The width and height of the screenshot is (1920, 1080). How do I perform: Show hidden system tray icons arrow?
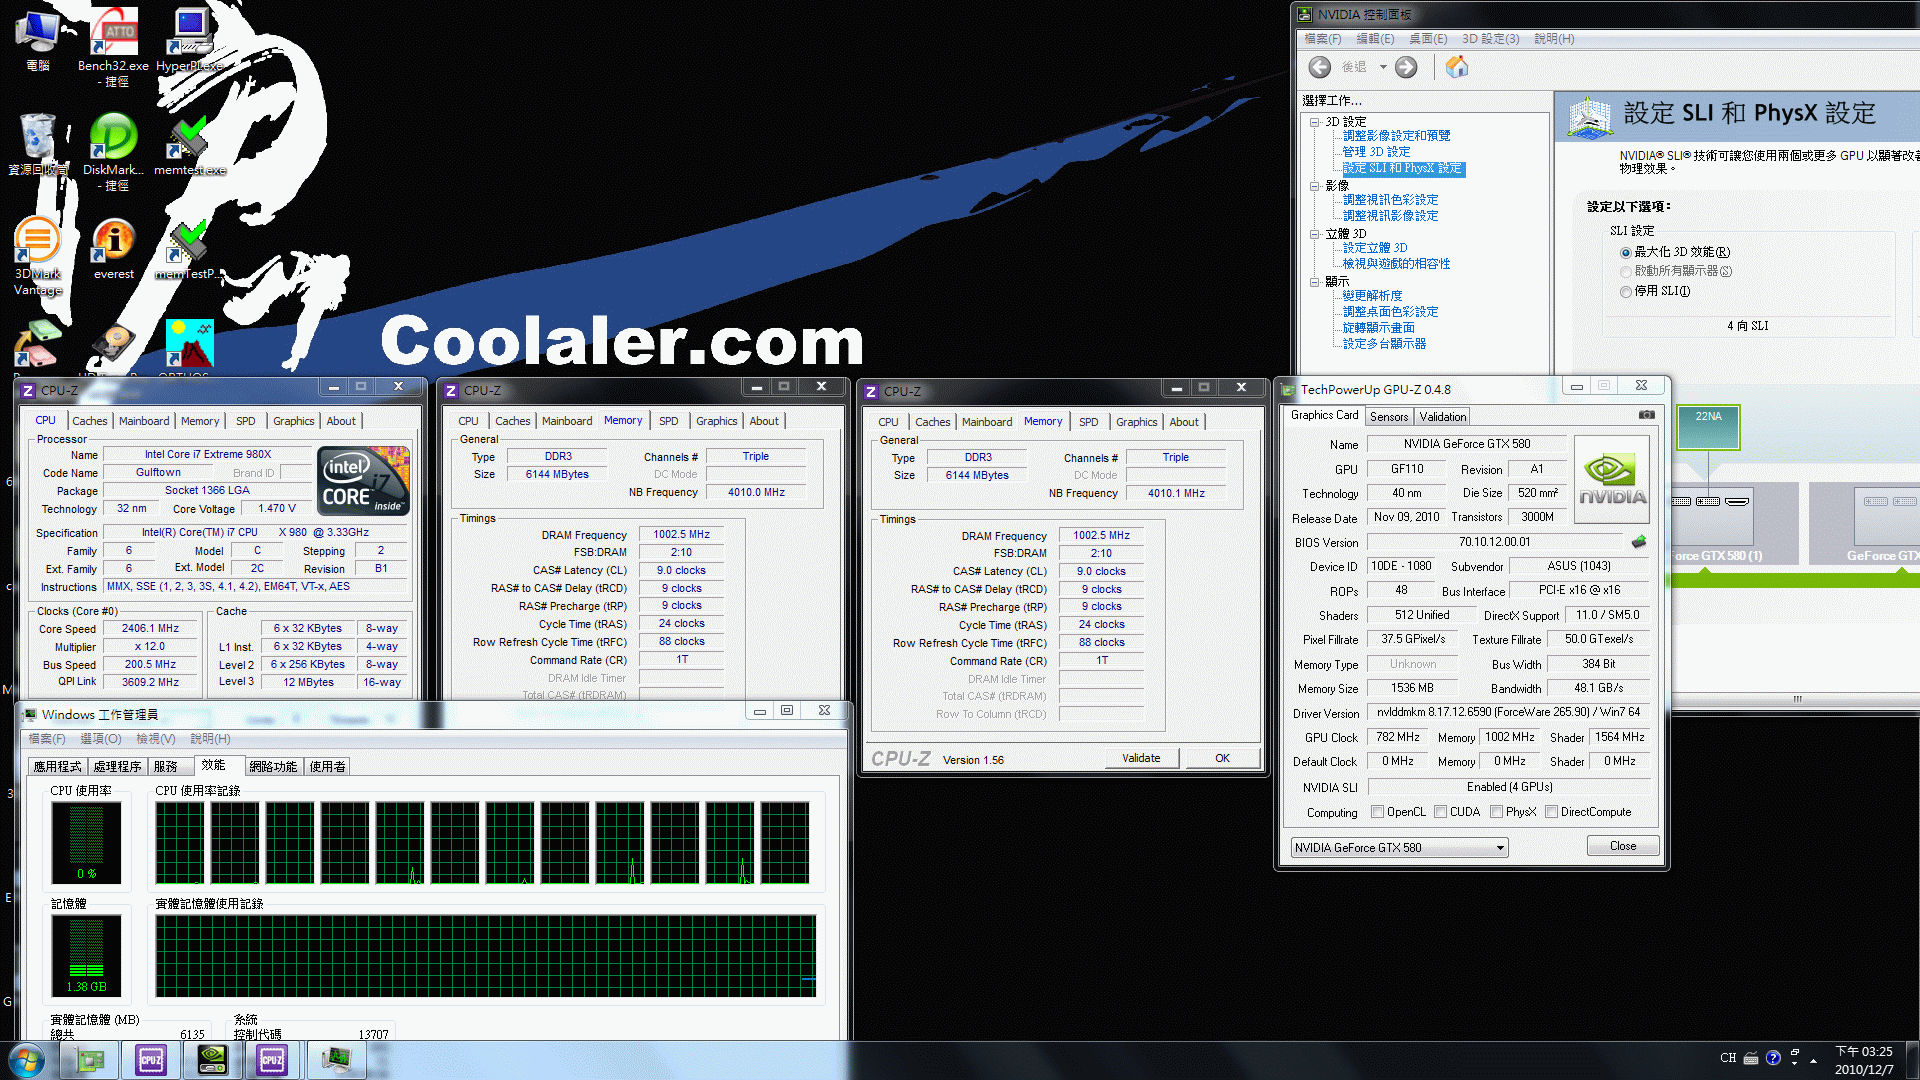click(1813, 1060)
